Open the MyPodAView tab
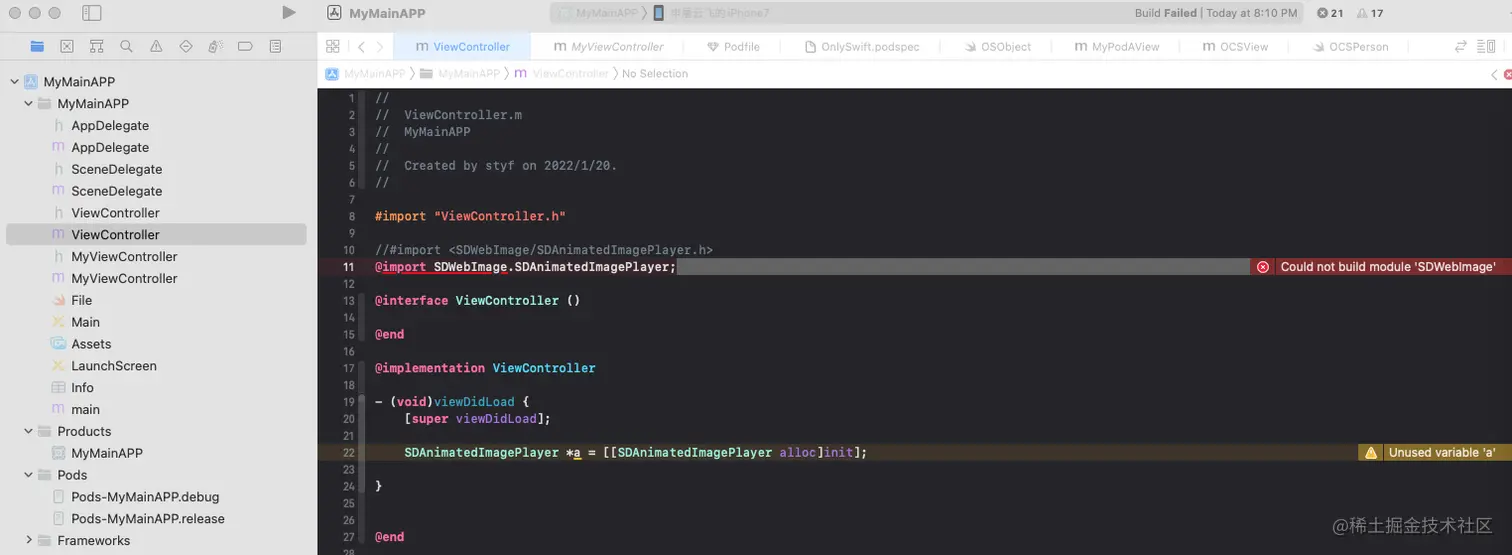Screen dimensions: 1512x555 pos(1116,46)
